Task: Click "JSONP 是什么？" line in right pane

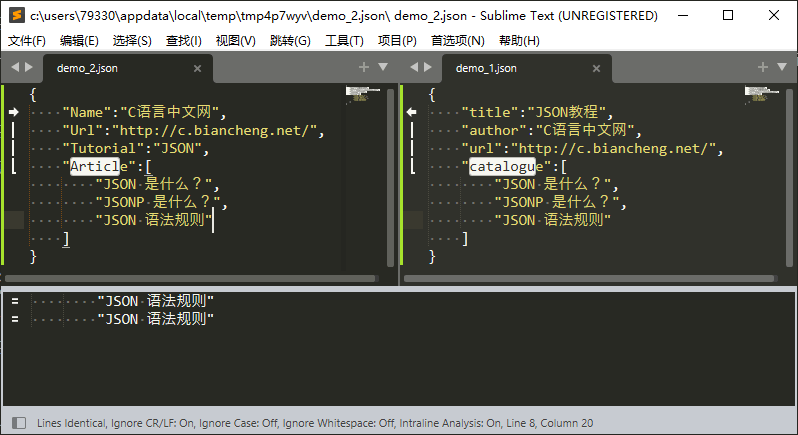Action: pyautogui.click(x=560, y=202)
